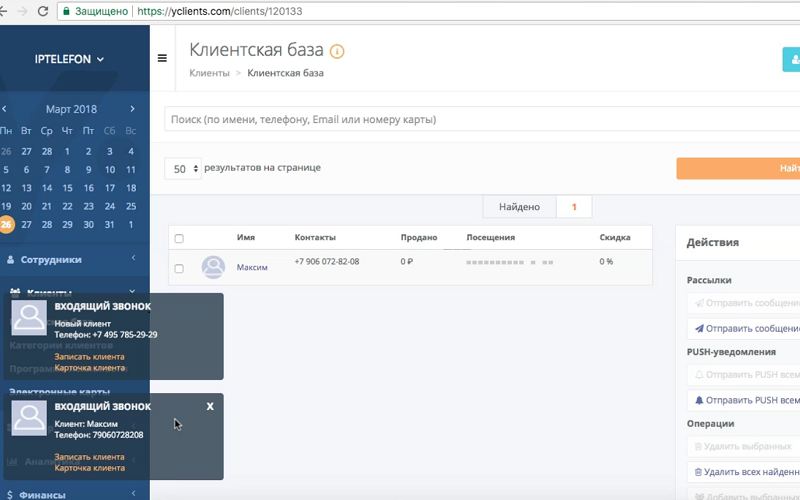800x500 pixels.
Task: Click avatar in the Новый клиент call notification
Action: tap(29, 317)
